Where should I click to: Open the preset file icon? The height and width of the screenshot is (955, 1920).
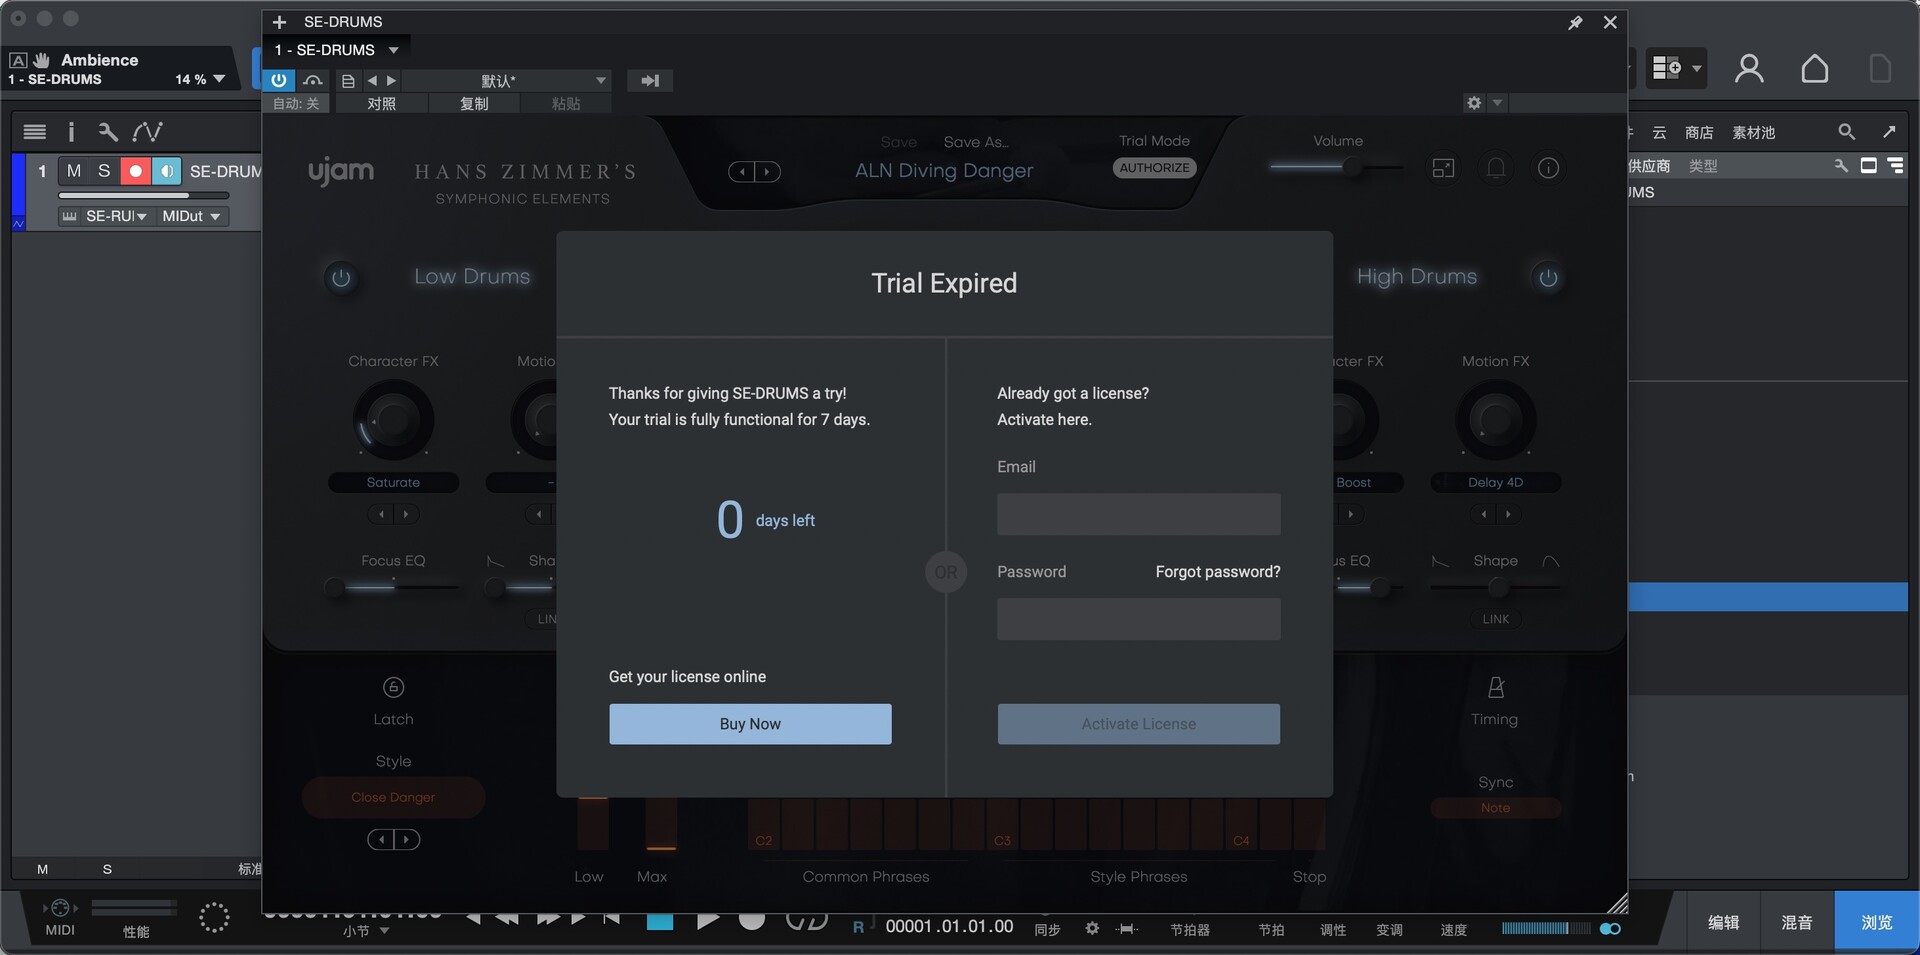[348, 81]
